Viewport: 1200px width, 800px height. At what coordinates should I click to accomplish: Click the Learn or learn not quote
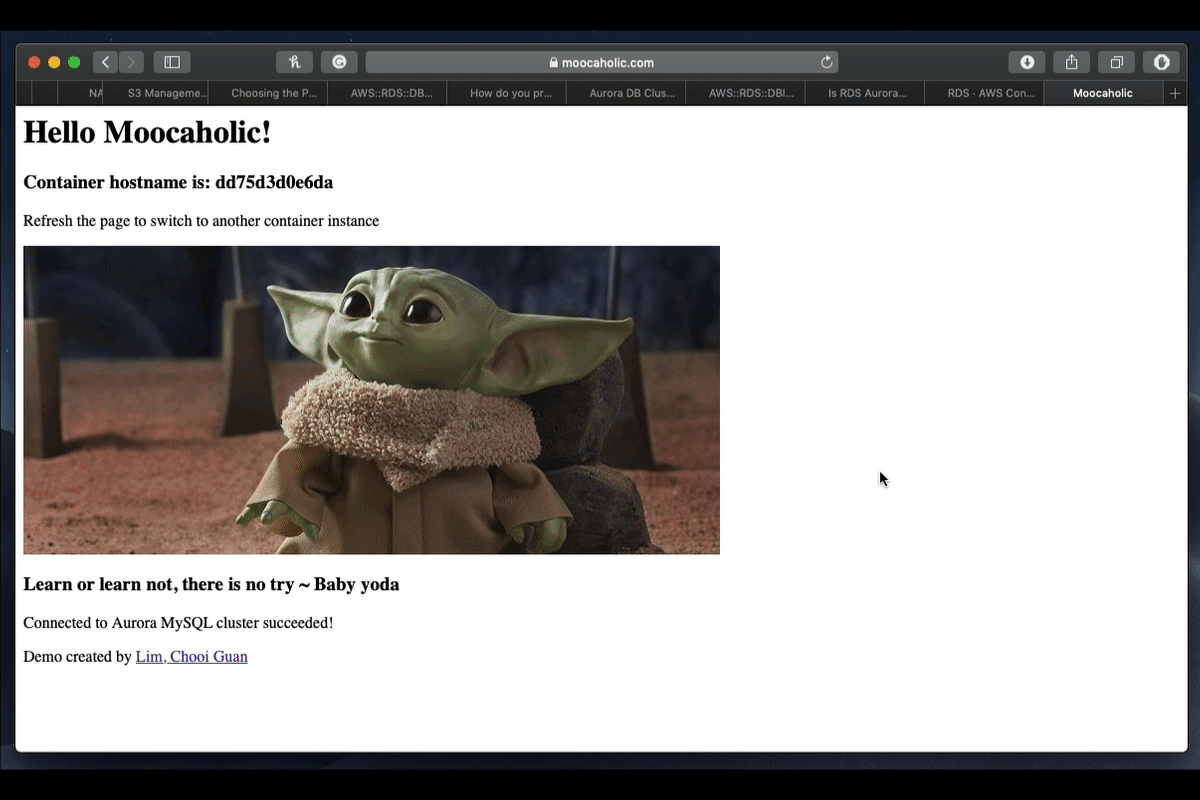[x=211, y=584]
